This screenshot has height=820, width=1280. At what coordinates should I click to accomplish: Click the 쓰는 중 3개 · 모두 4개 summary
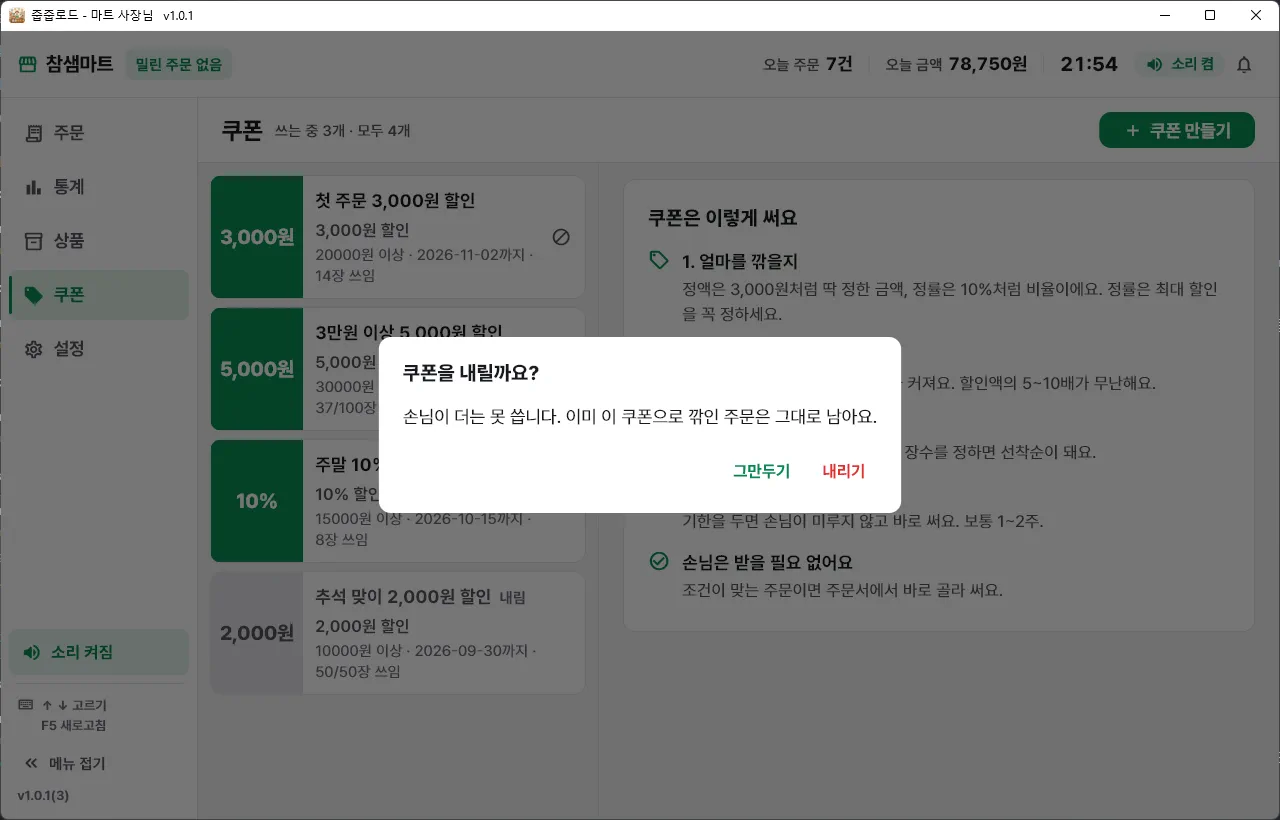[342, 131]
